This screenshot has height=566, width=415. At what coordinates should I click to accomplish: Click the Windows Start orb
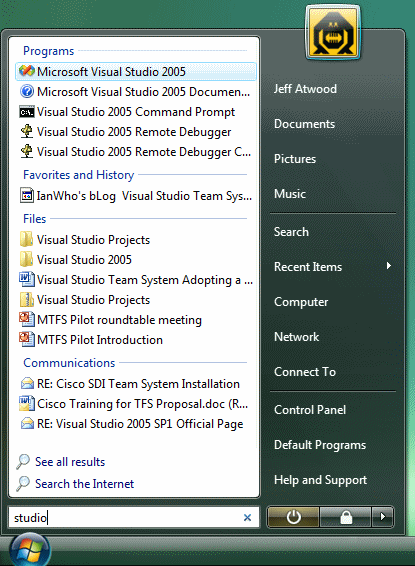29,550
